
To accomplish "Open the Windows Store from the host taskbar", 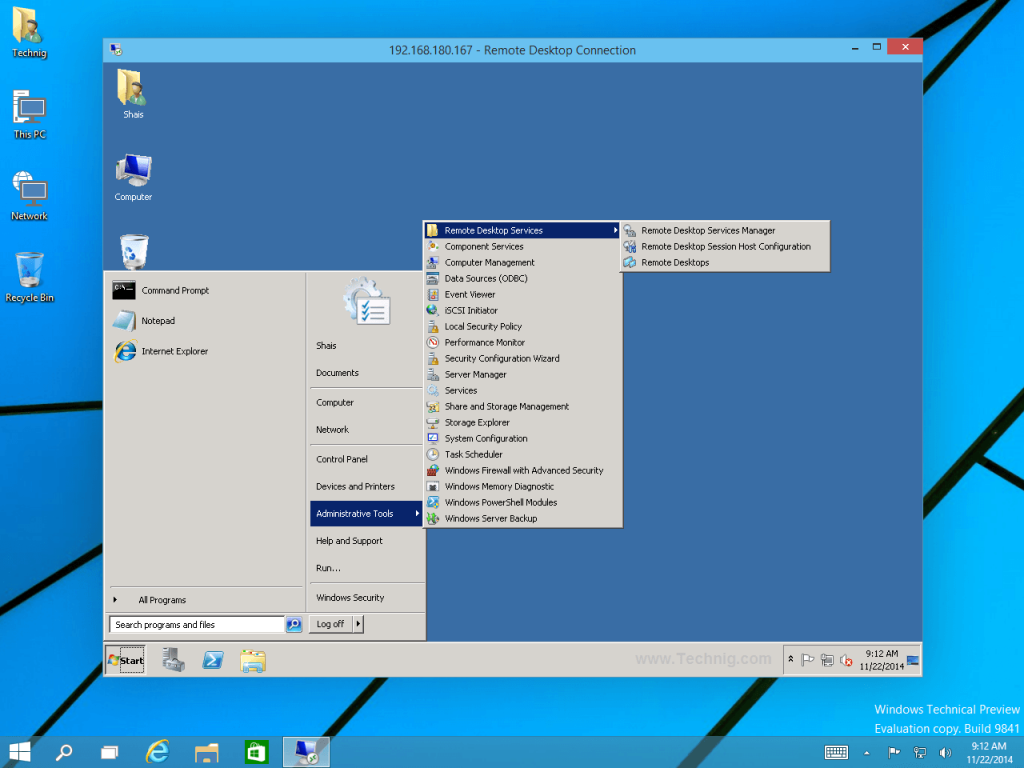I will tap(256, 751).
